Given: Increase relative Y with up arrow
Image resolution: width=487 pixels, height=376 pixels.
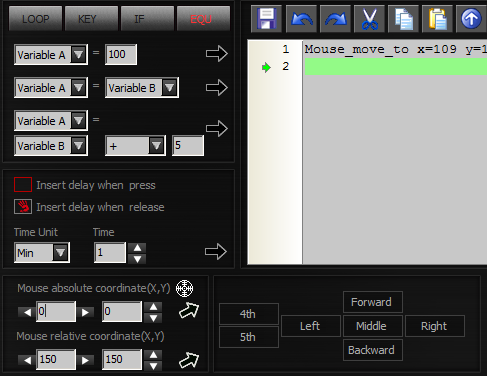Looking at the screenshot, I should (x=153, y=355).
